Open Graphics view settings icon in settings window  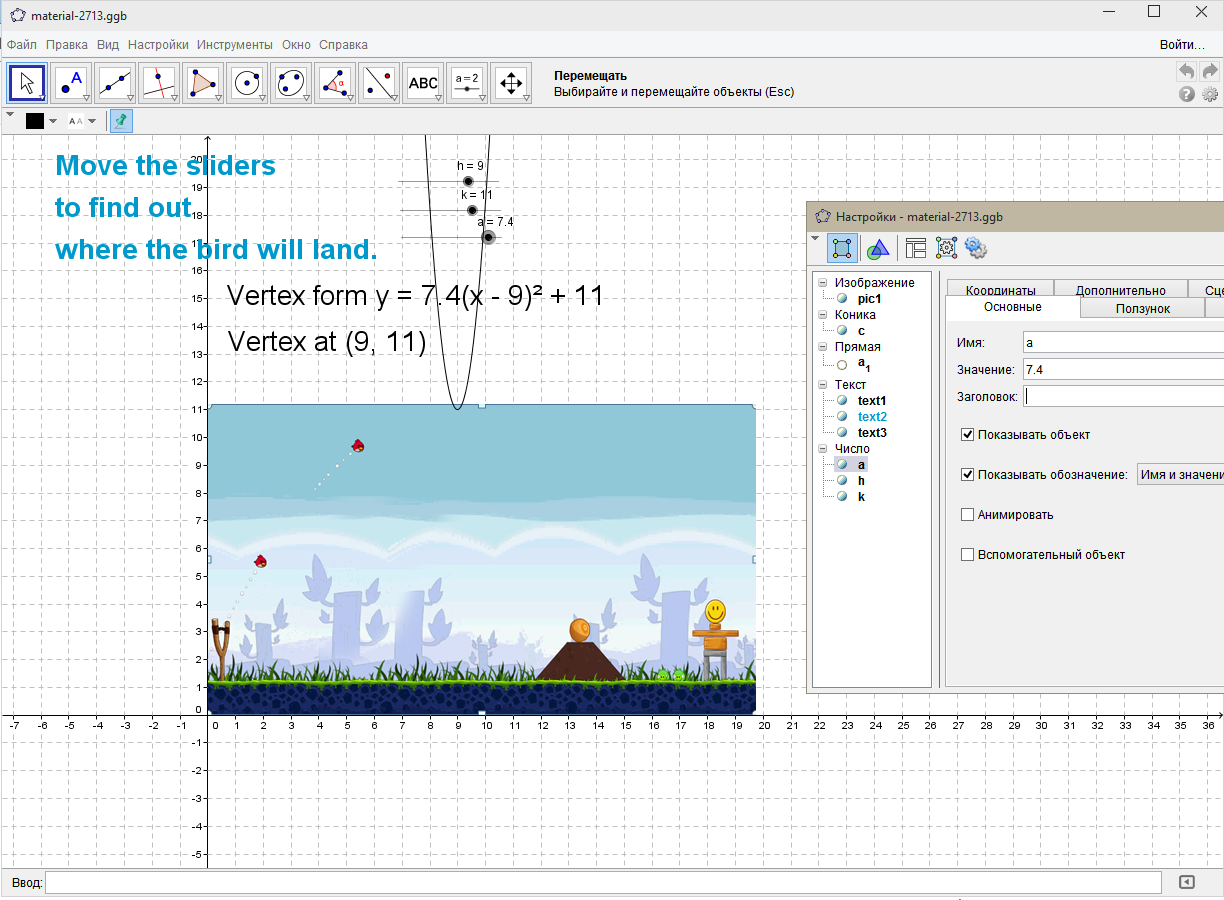tap(877, 248)
